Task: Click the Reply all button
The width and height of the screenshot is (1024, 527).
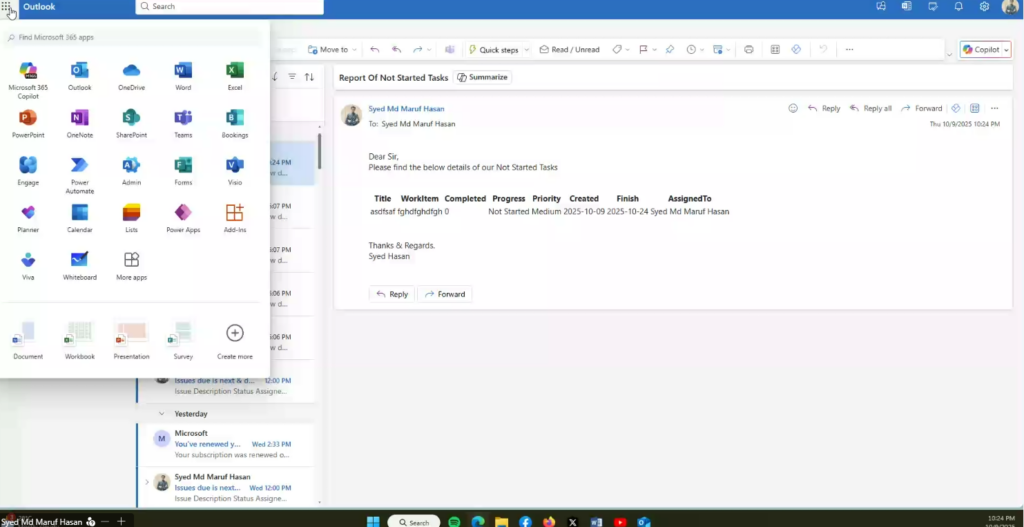Action: coord(870,108)
